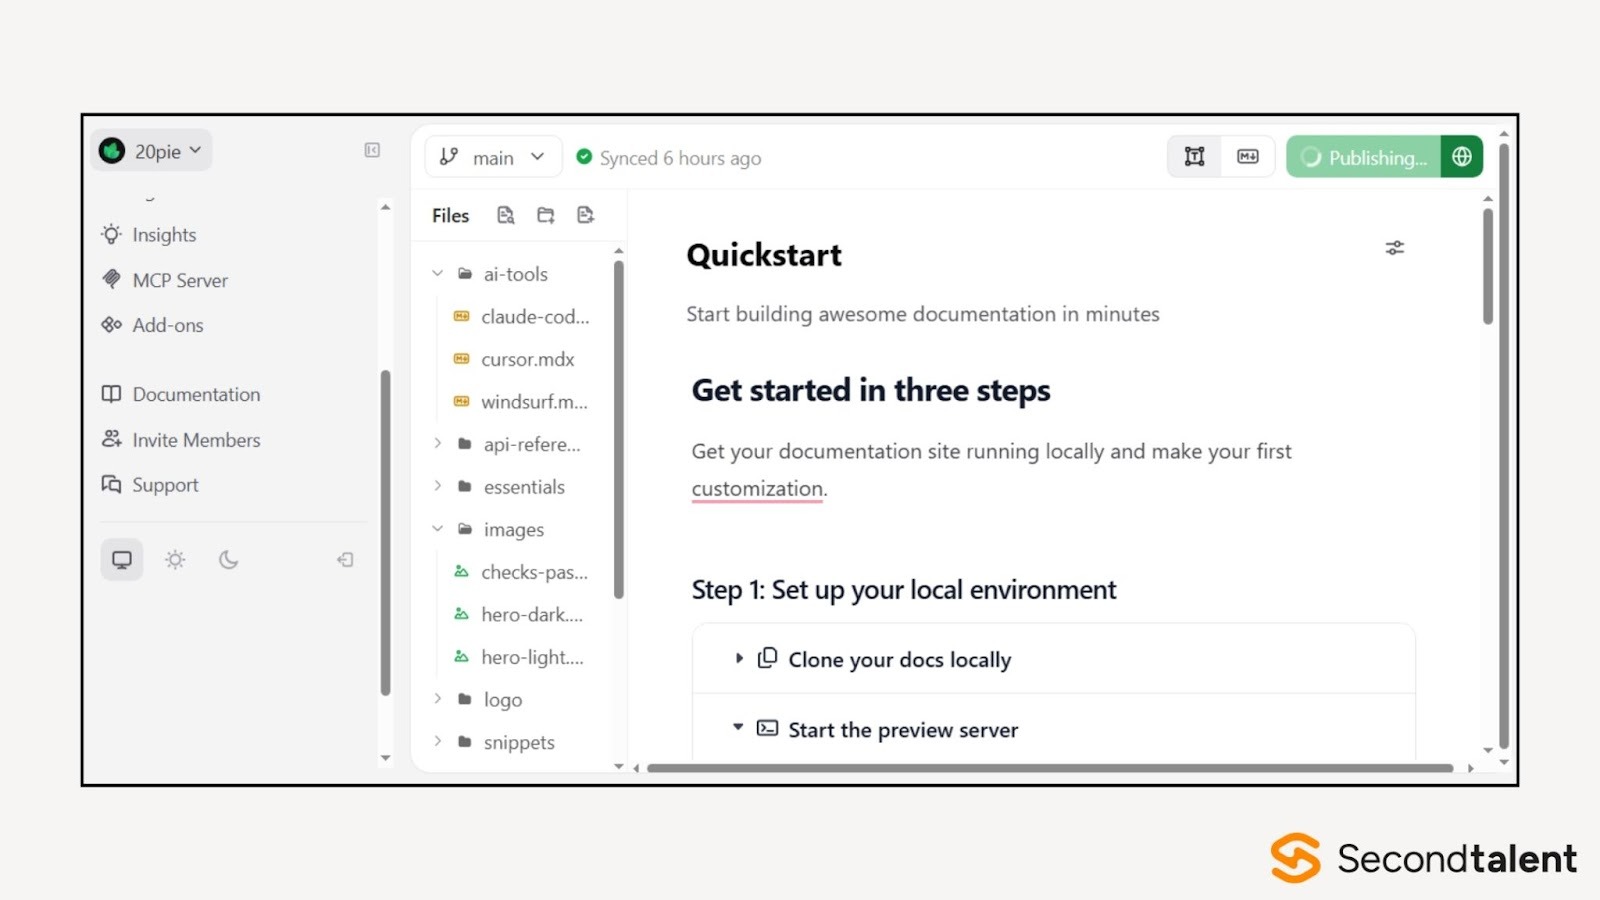The width and height of the screenshot is (1600, 900).
Task: Open the Documentation link
Action: pyautogui.click(x=196, y=394)
